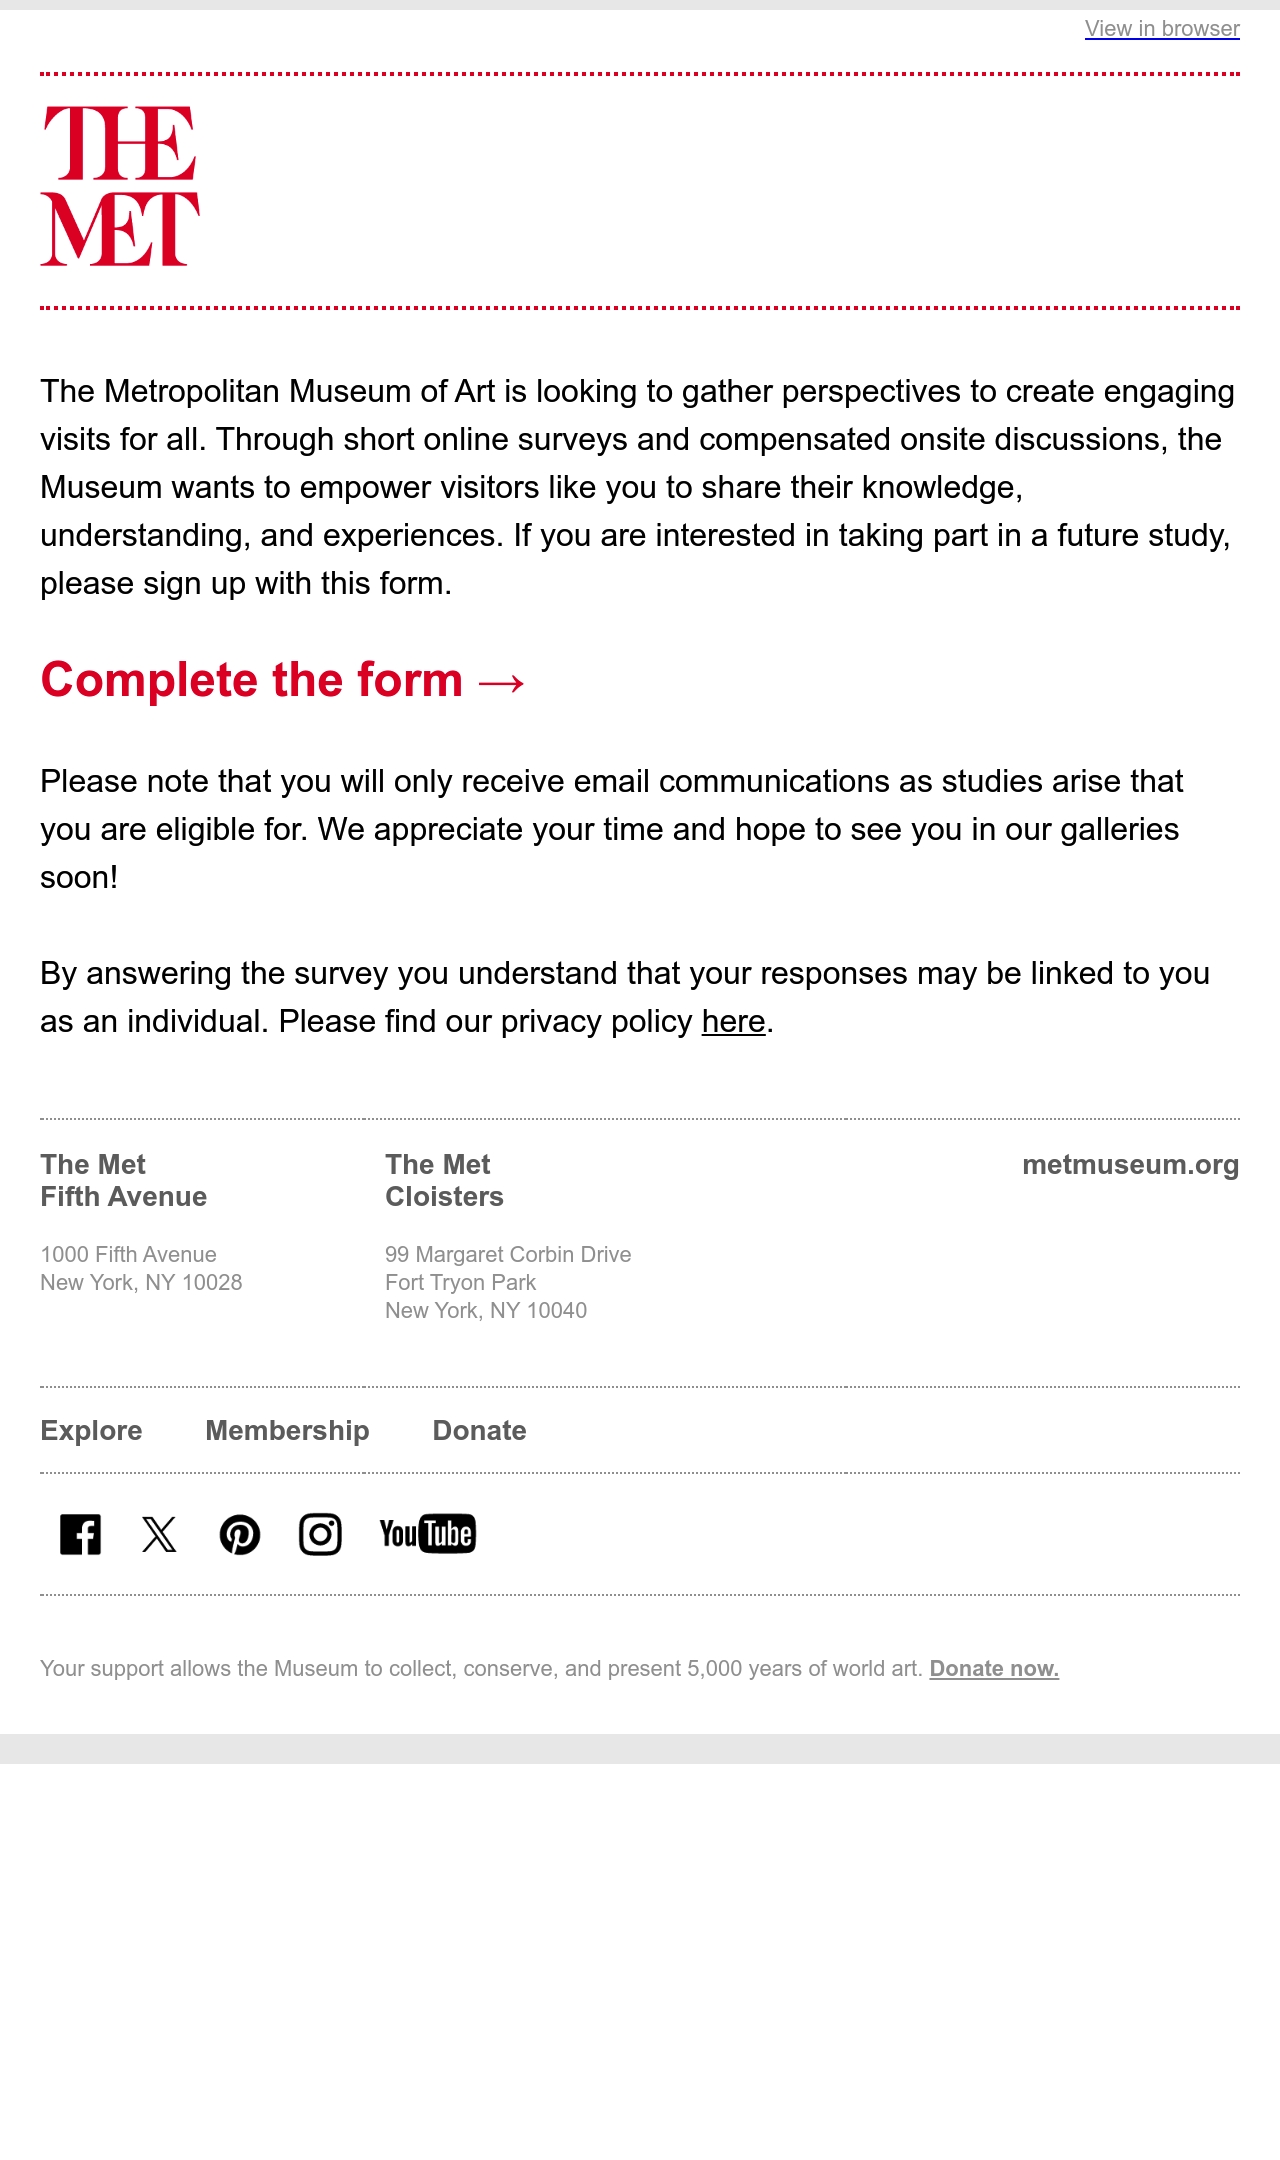Open the Membership footer item
Viewport: 1280px width, 2160px height.
click(287, 1430)
